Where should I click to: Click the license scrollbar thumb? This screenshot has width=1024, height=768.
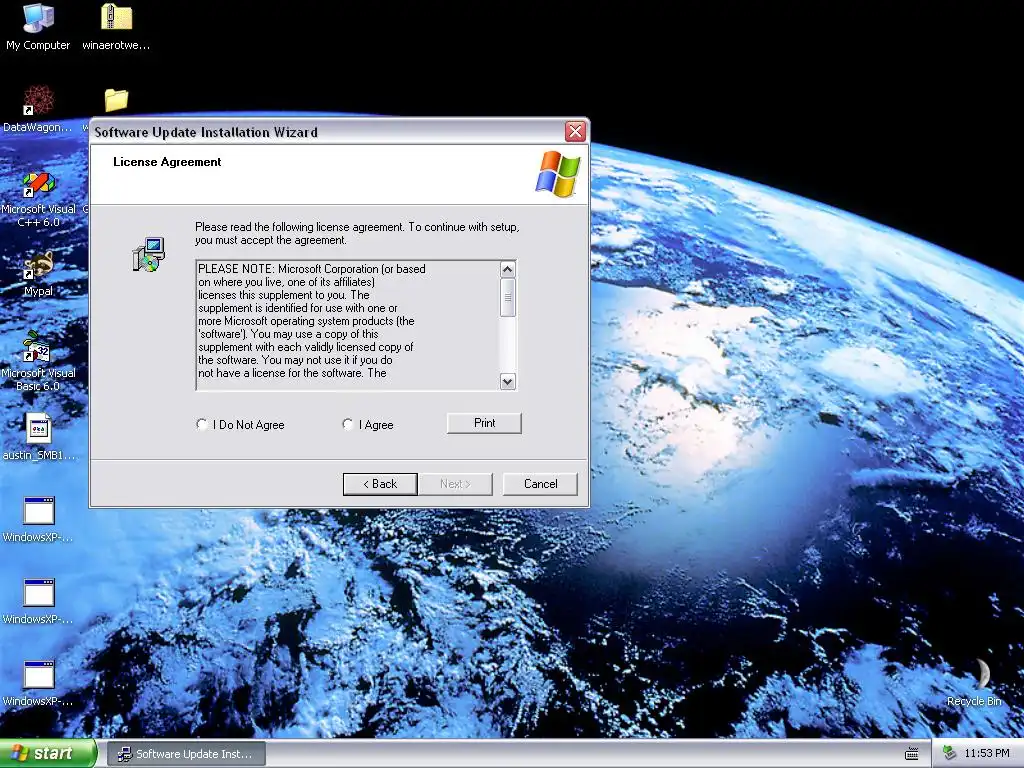coord(507,298)
